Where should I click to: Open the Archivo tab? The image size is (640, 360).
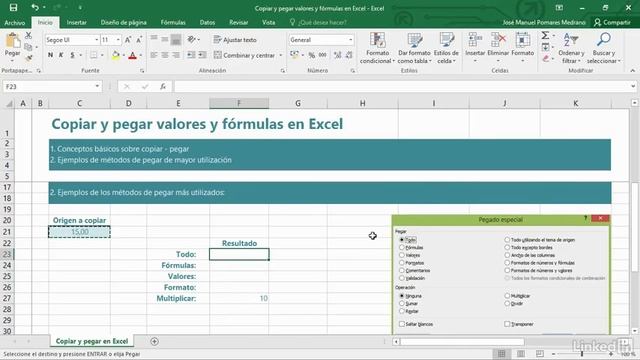[15, 22]
